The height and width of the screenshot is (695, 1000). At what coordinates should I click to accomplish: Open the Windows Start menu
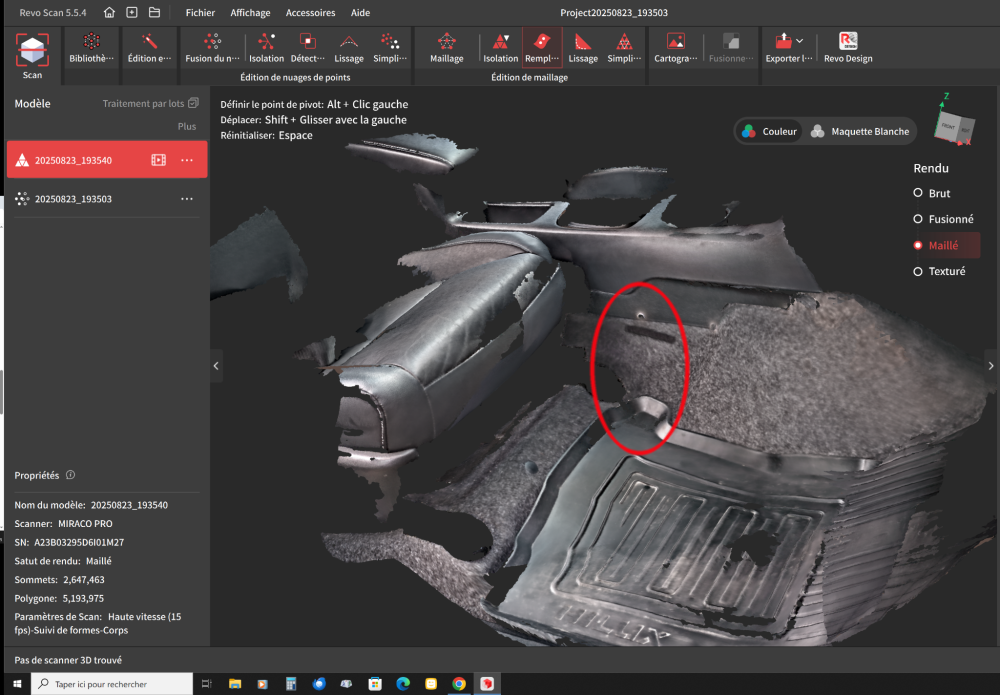(x=17, y=684)
